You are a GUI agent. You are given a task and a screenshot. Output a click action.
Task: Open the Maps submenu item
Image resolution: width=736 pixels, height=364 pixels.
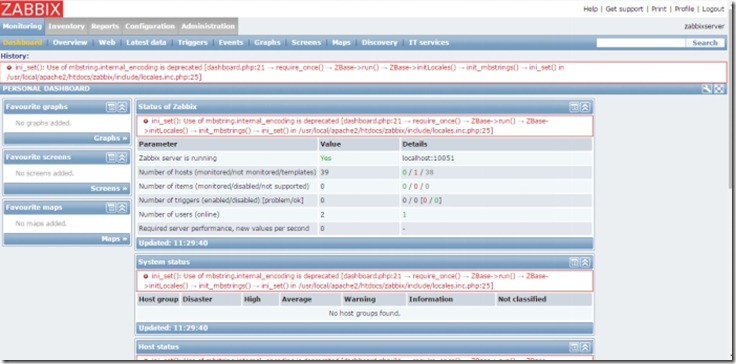pyautogui.click(x=341, y=42)
